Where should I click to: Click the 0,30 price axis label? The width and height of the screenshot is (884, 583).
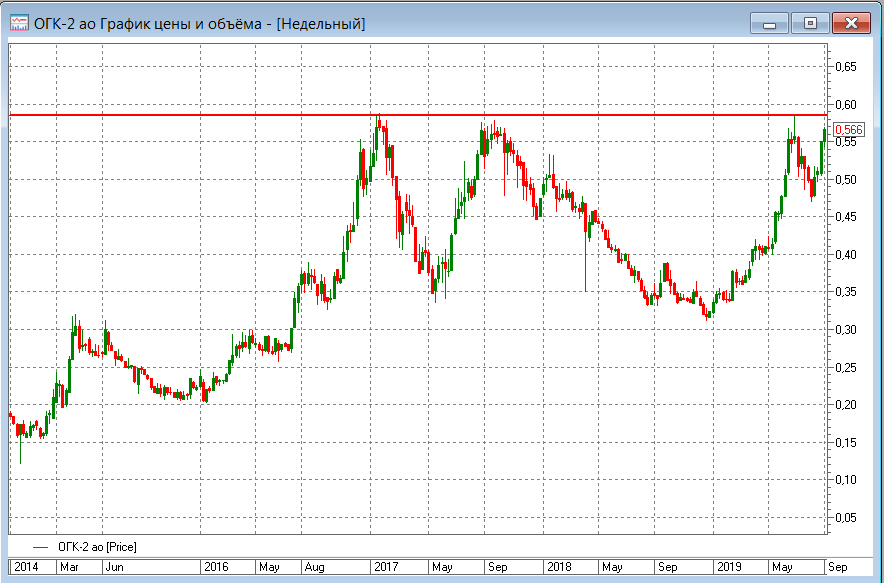coord(846,330)
